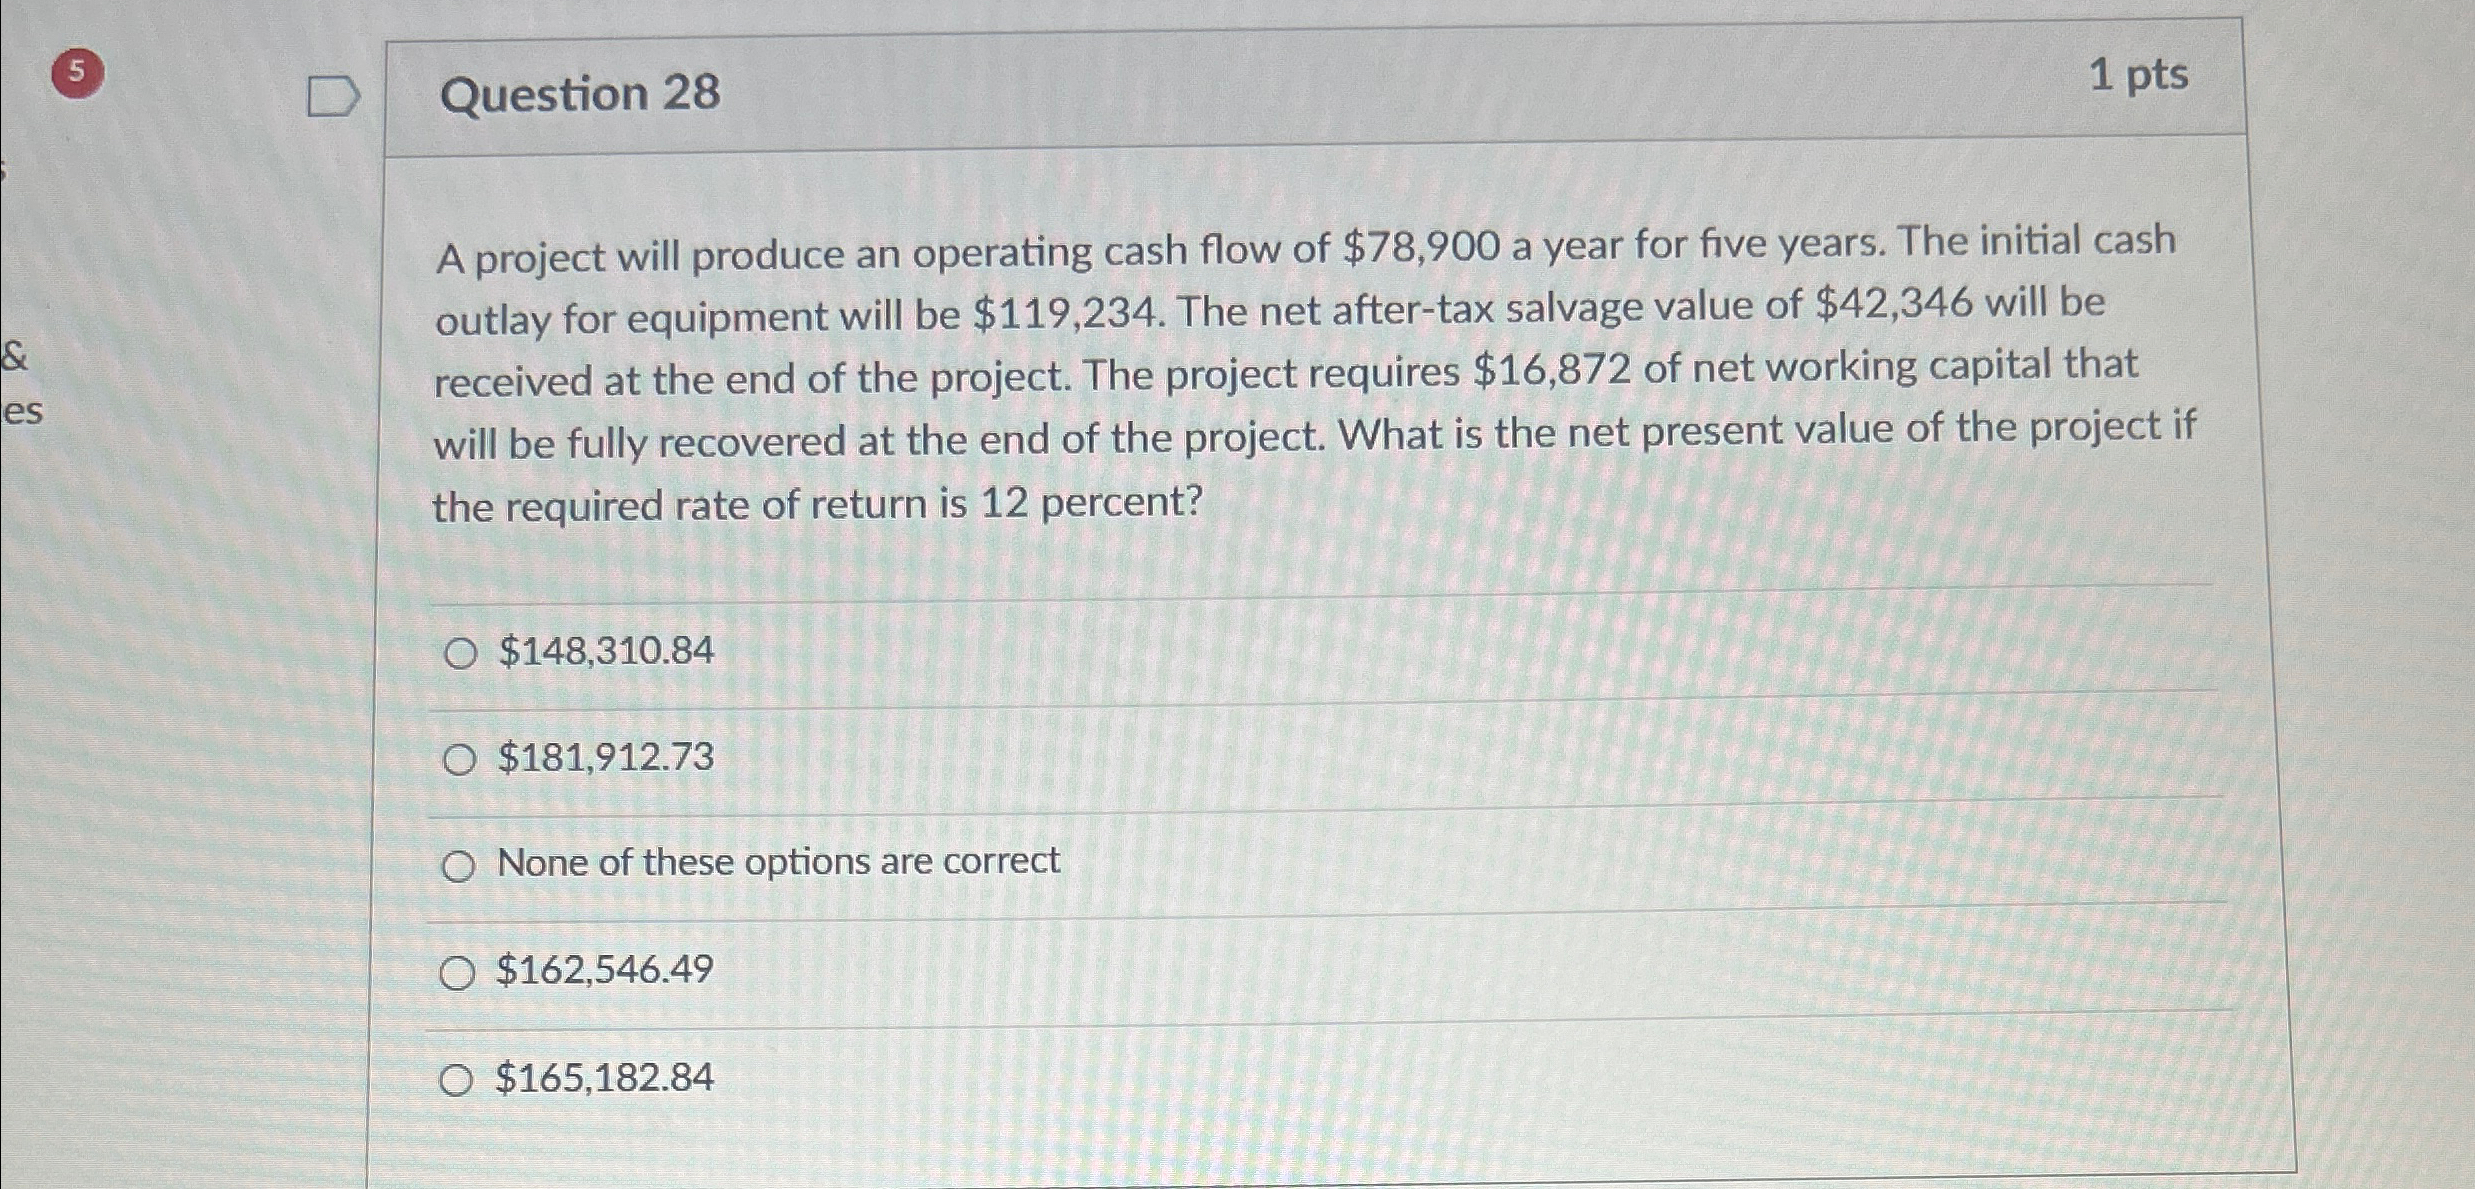Click the circle marker for $181,912.73
2475x1189 pixels.
[x=462, y=760]
